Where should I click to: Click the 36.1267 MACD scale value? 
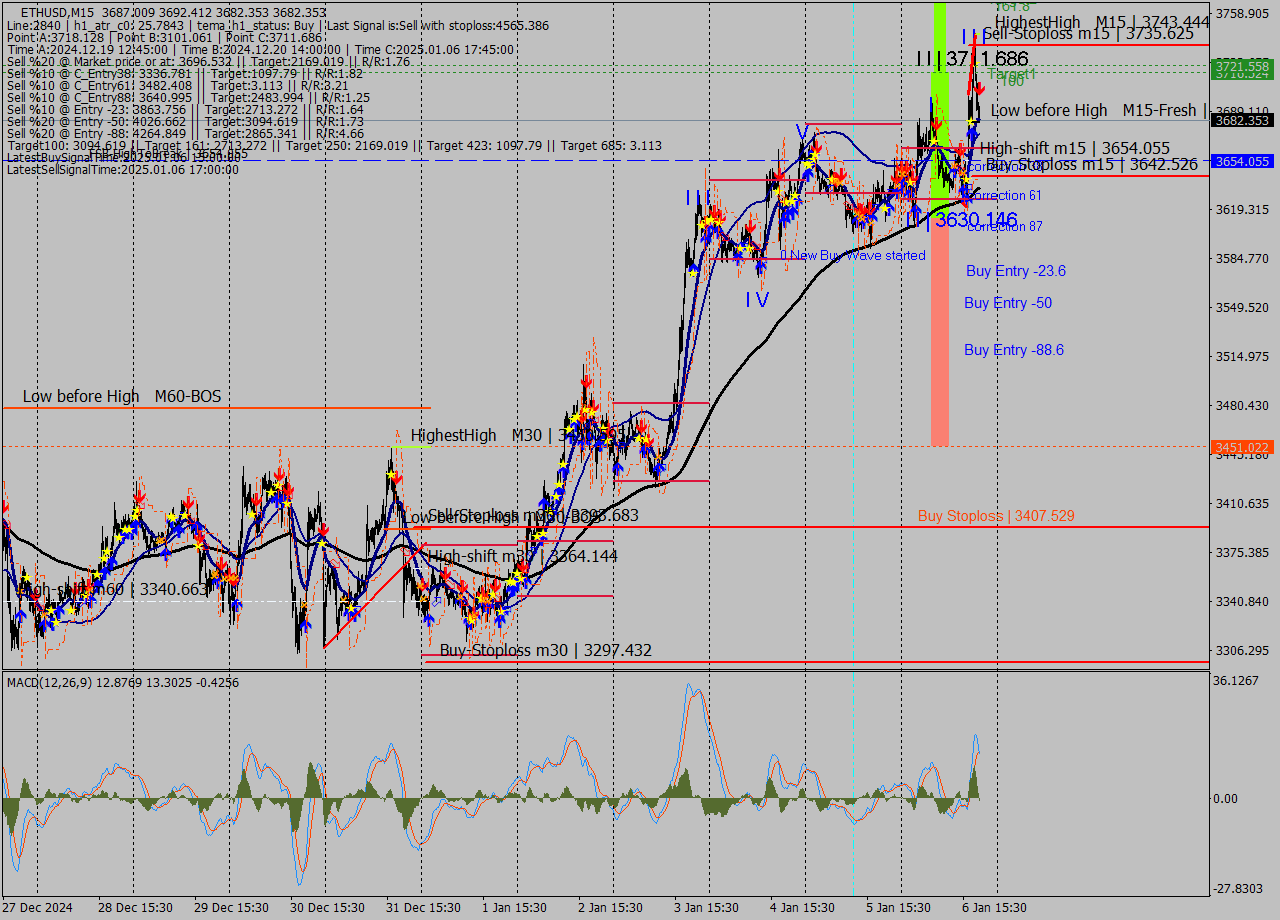(1236, 681)
